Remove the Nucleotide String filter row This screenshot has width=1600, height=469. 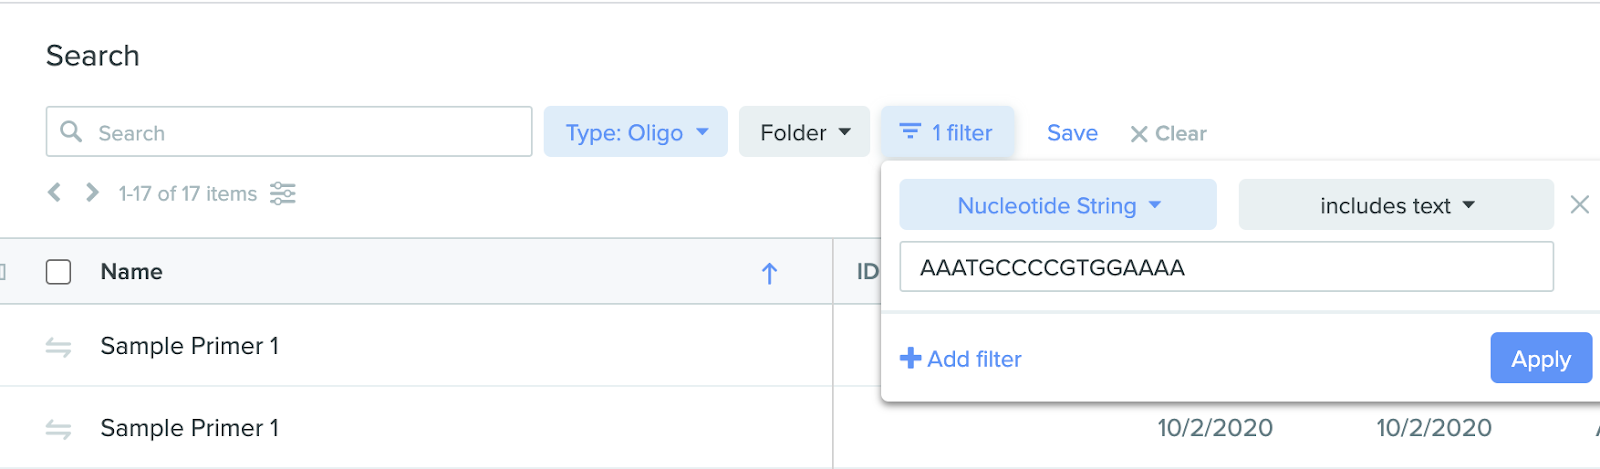[x=1580, y=205]
